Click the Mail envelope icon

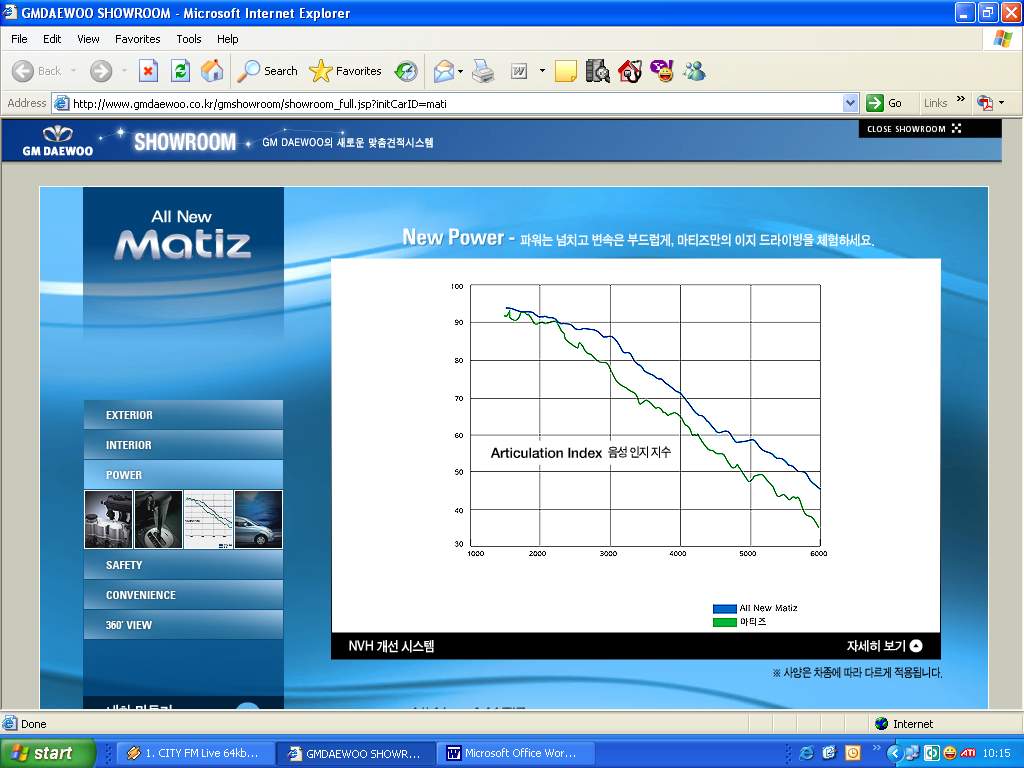click(443, 71)
